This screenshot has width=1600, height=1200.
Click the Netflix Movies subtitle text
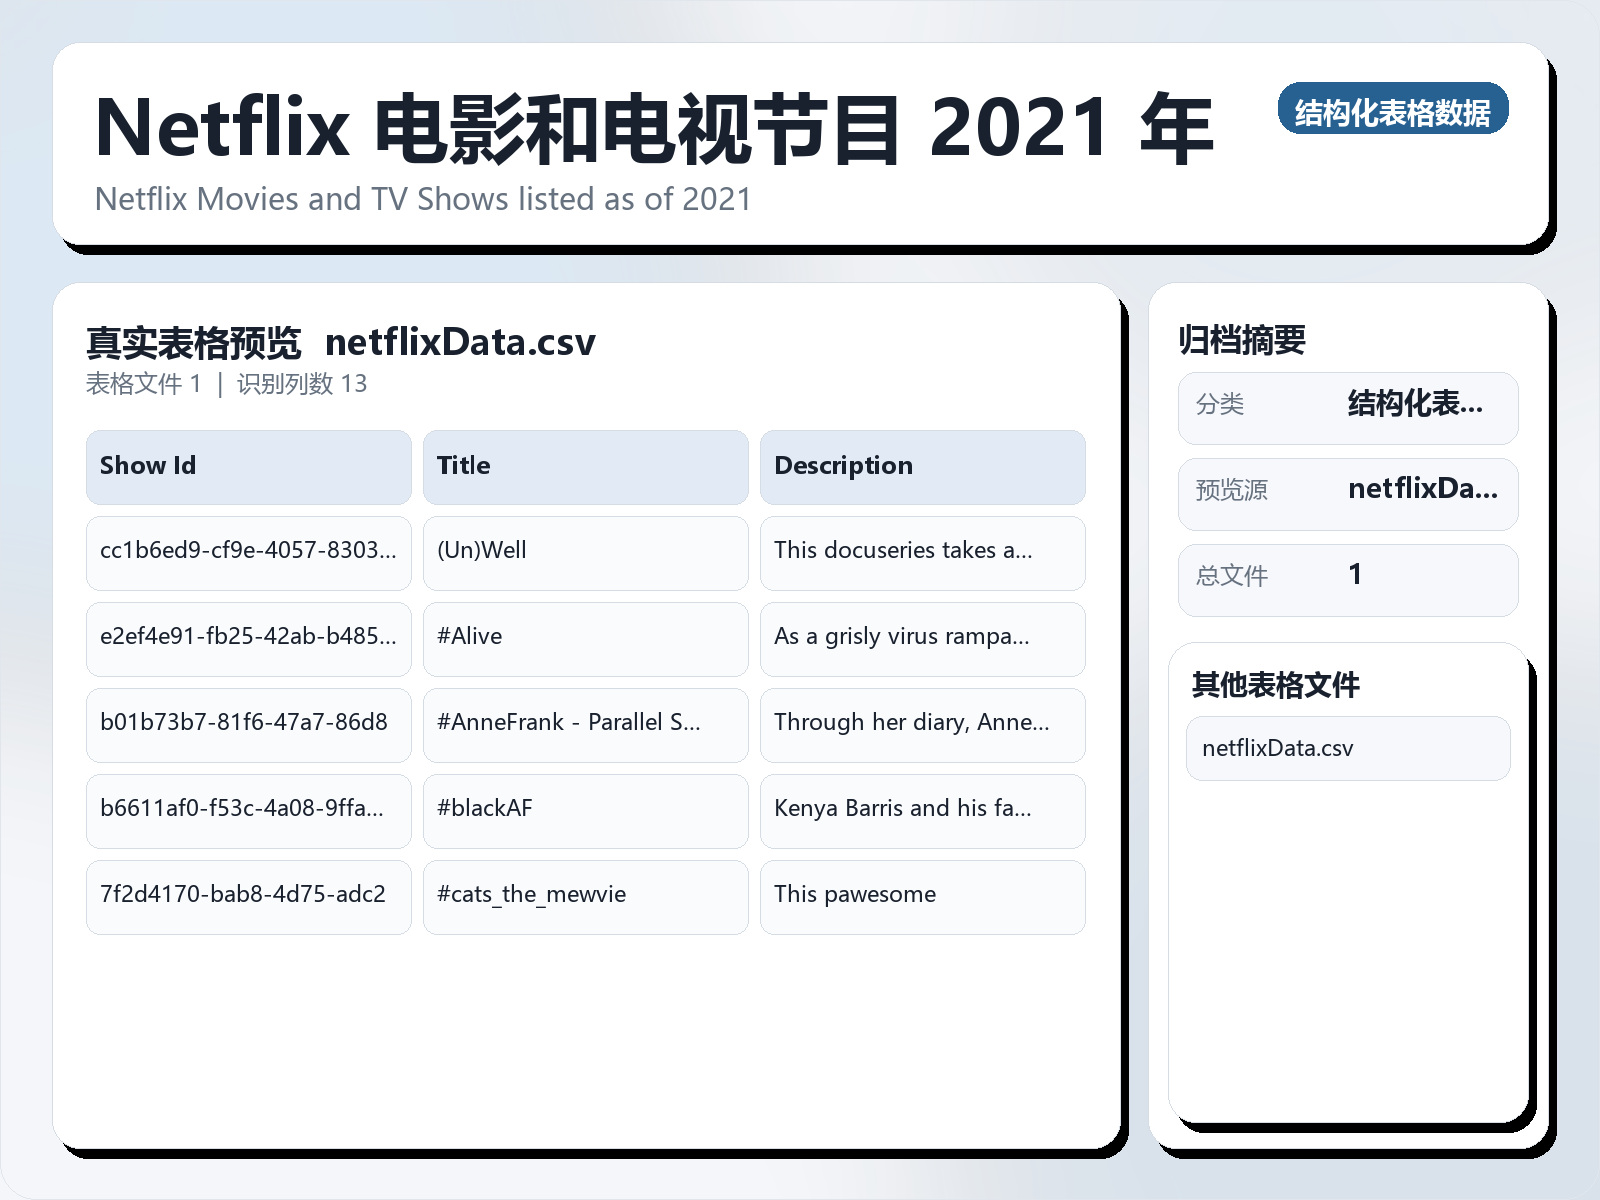(x=422, y=200)
